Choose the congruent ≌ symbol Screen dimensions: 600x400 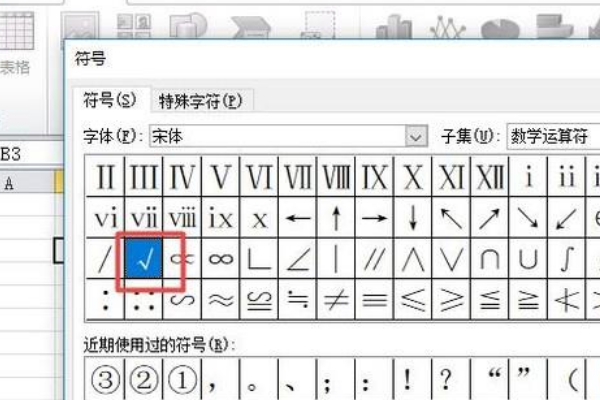(x=259, y=299)
